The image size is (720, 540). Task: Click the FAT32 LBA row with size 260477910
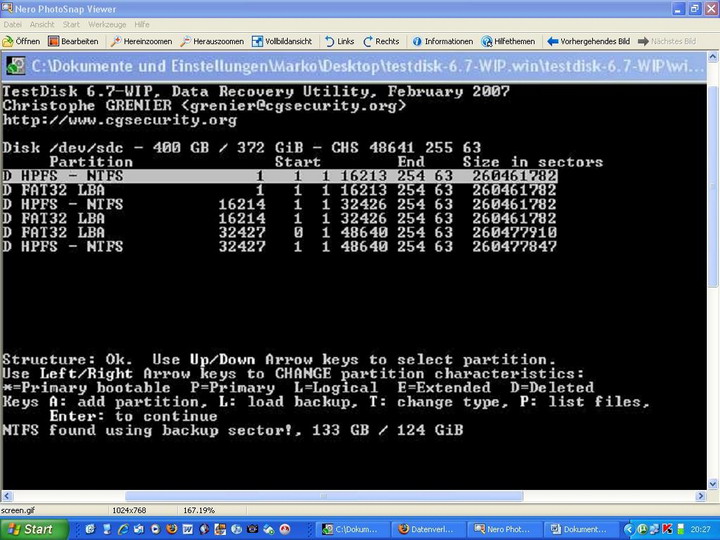(x=280, y=232)
